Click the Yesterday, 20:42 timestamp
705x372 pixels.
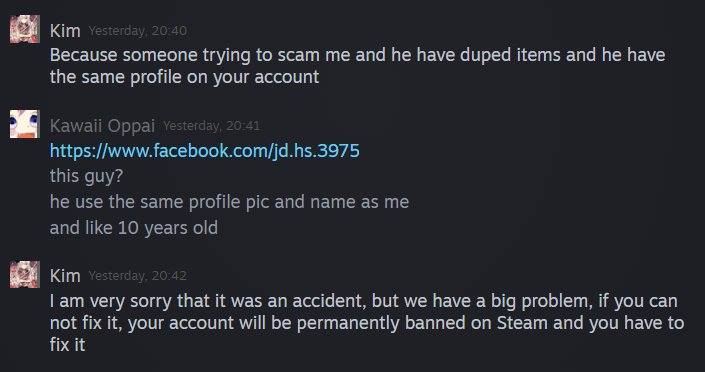coord(138,275)
